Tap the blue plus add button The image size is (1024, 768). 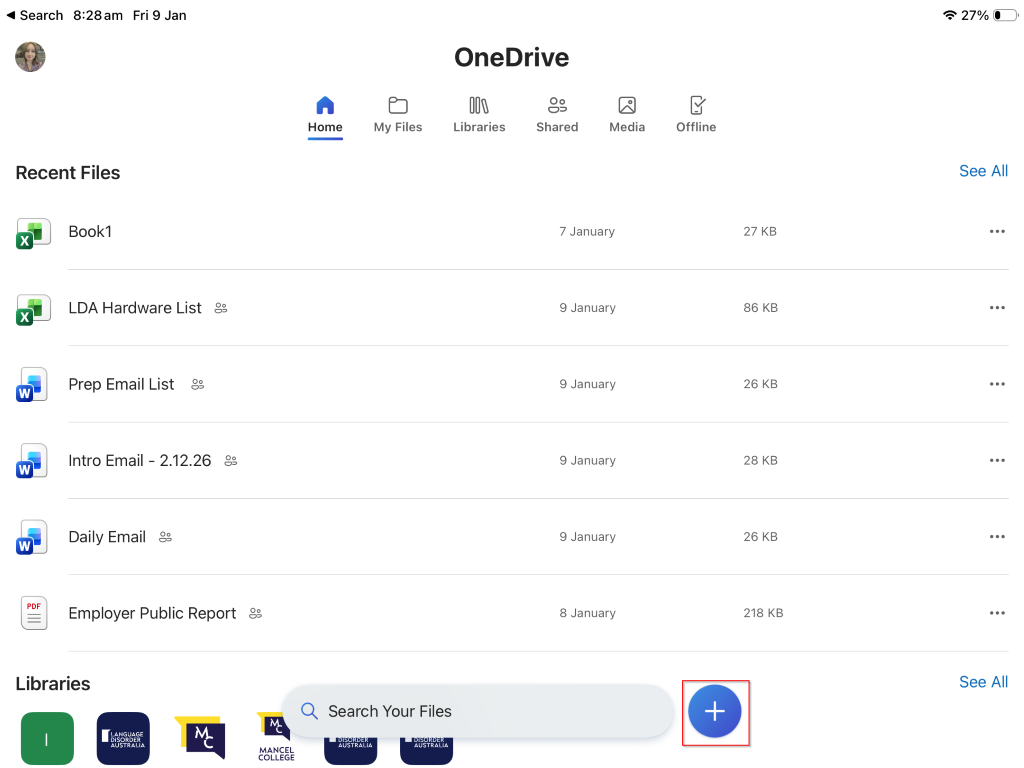point(714,711)
